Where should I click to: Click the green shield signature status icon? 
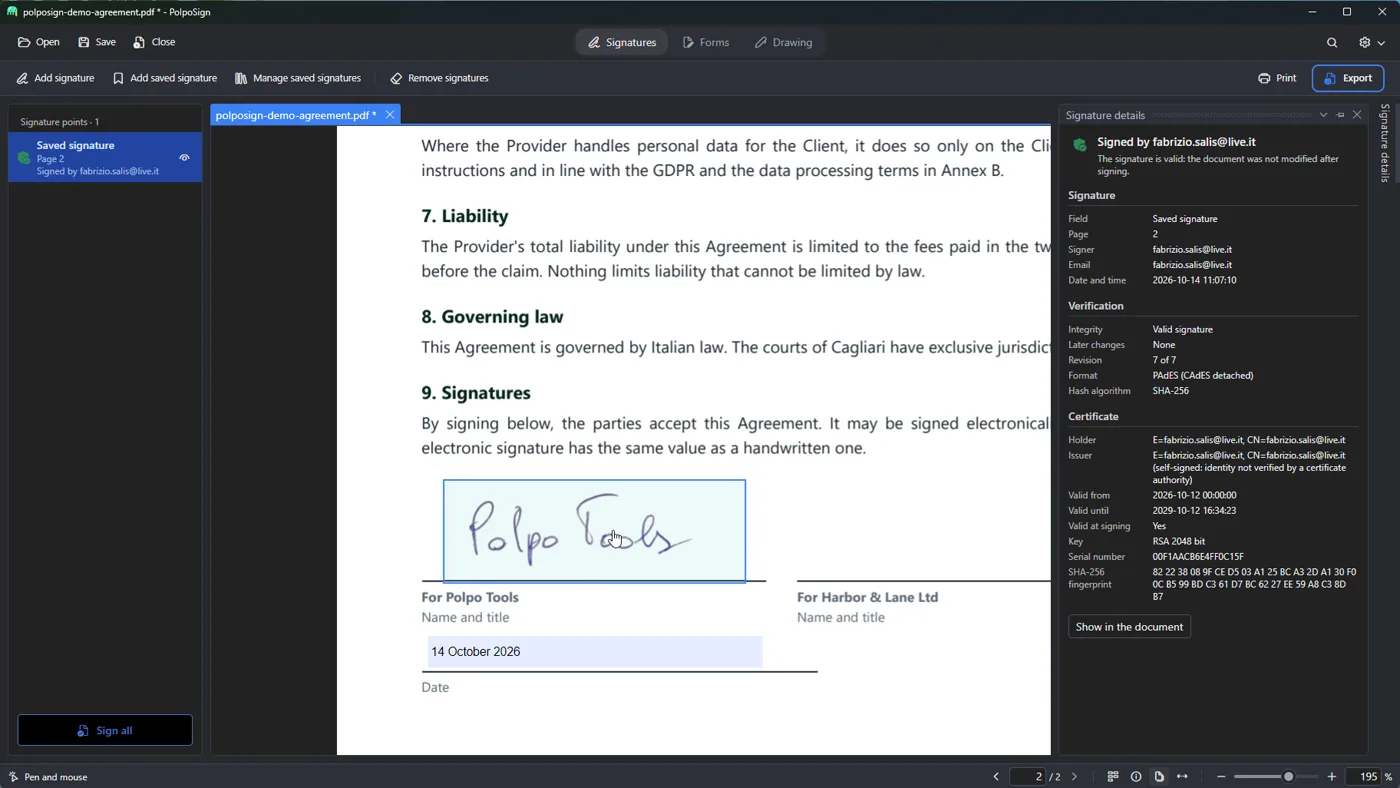point(1080,145)
